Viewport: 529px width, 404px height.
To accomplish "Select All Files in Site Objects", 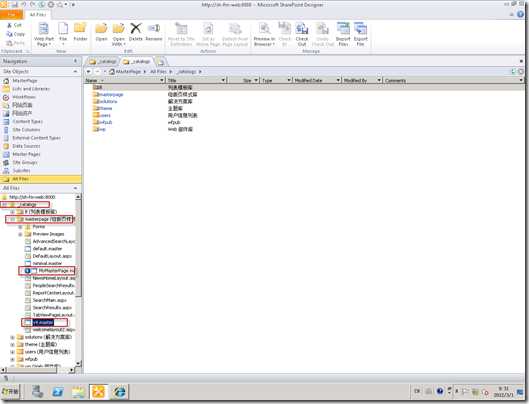I will click(40, 179).
